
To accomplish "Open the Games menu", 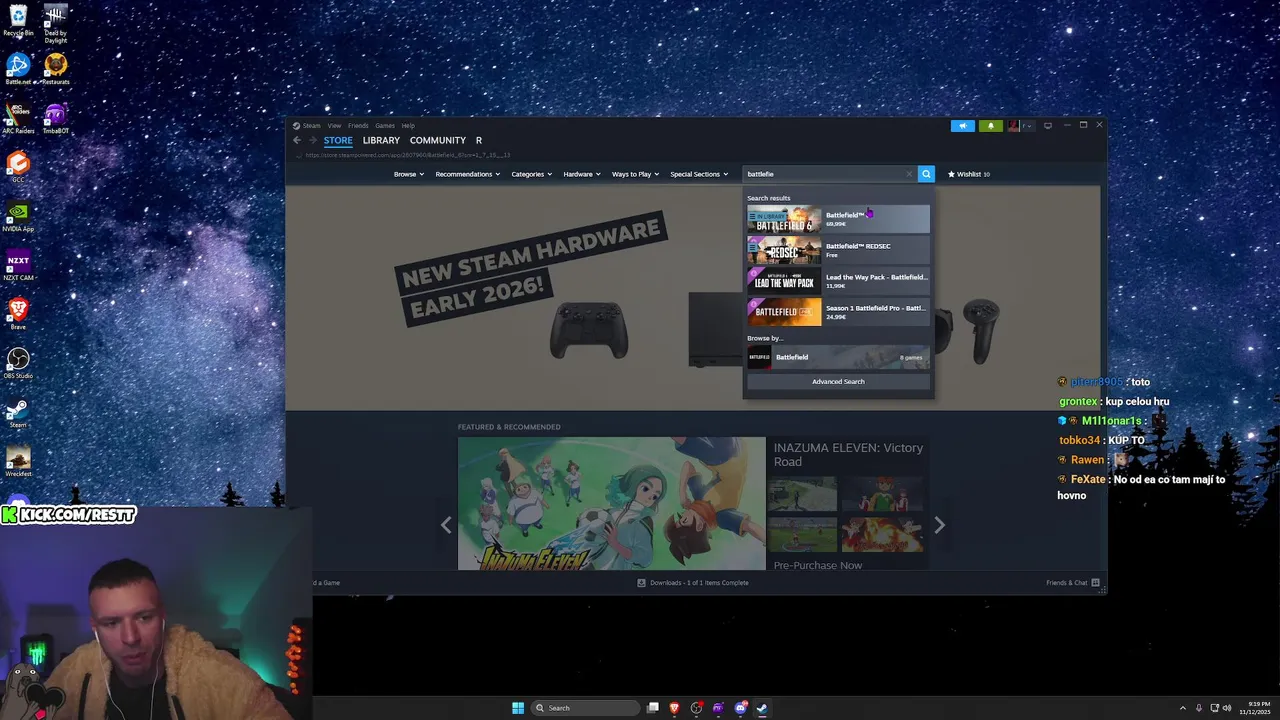I will click(x=385, y=126).
